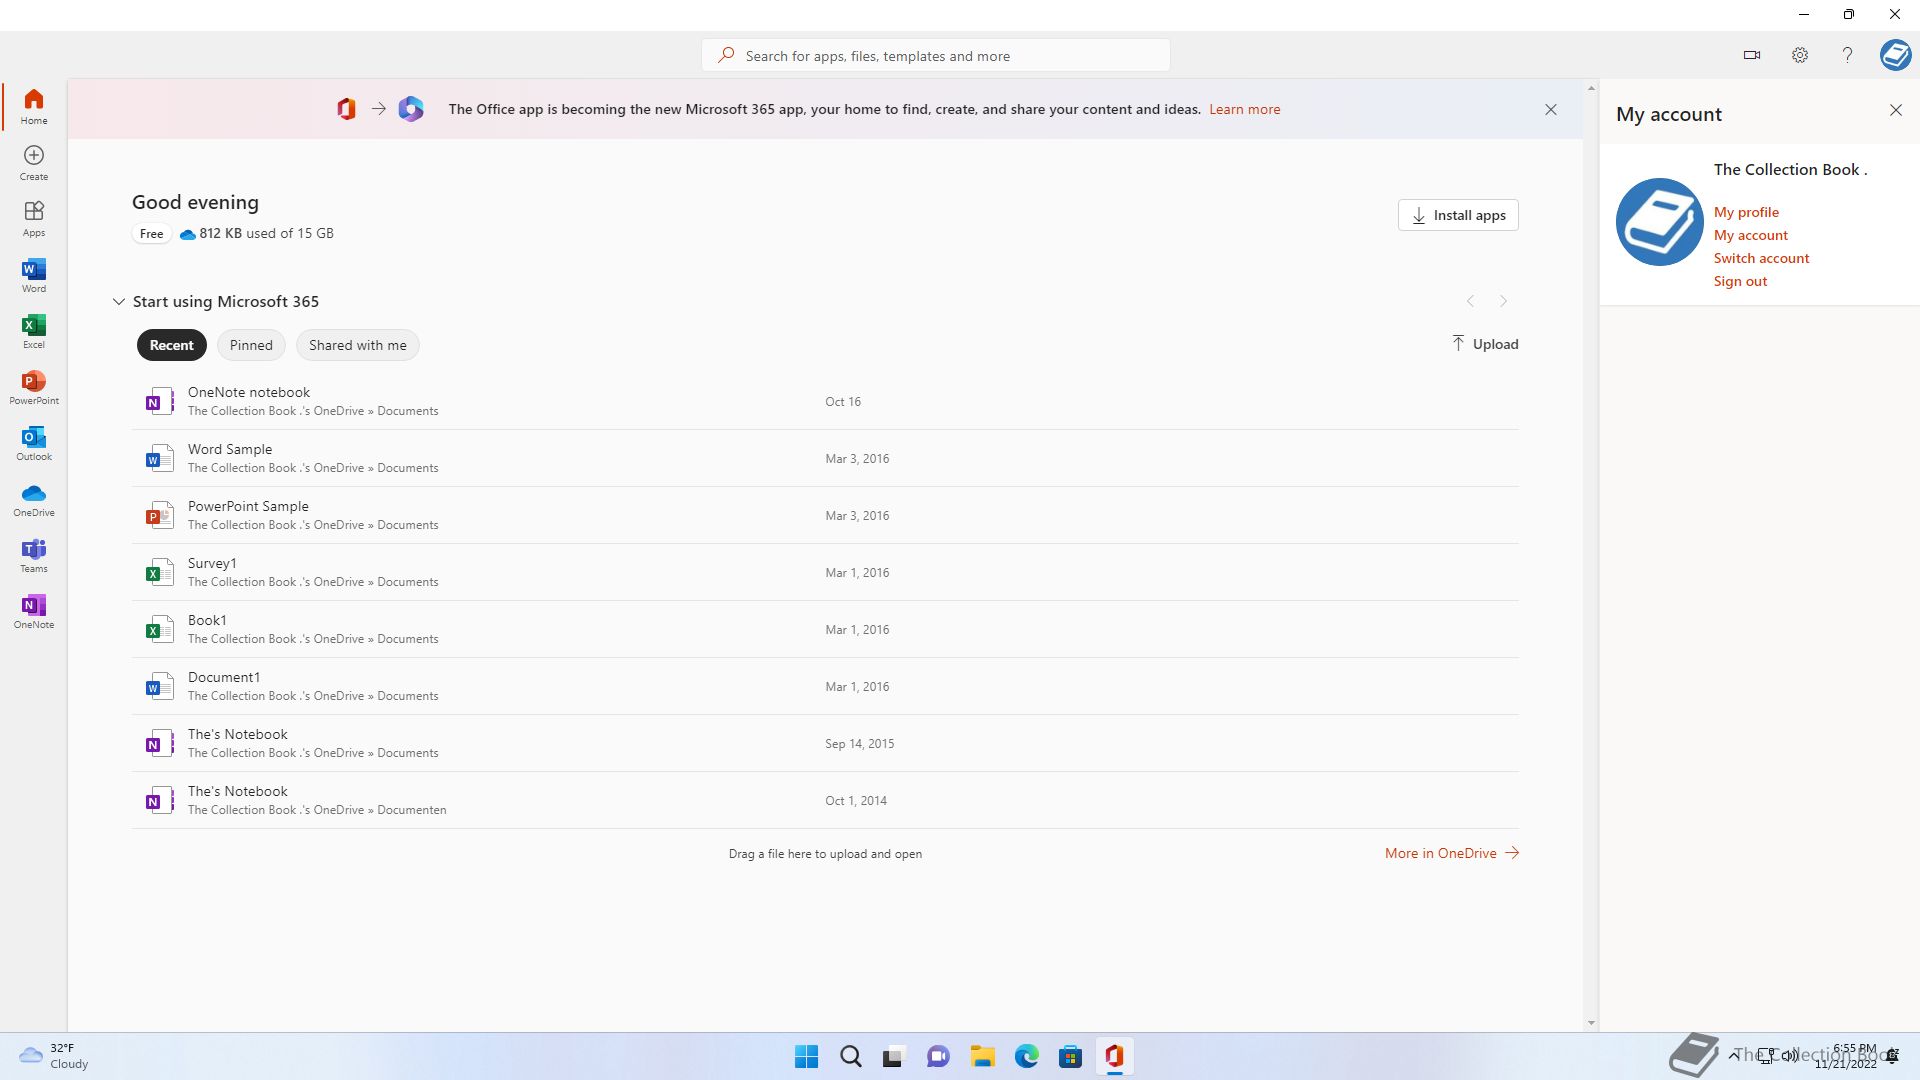Open File Explorer from the taskbar
The height and width of the screenshot is (1080, 1920).
[982, 1056]
